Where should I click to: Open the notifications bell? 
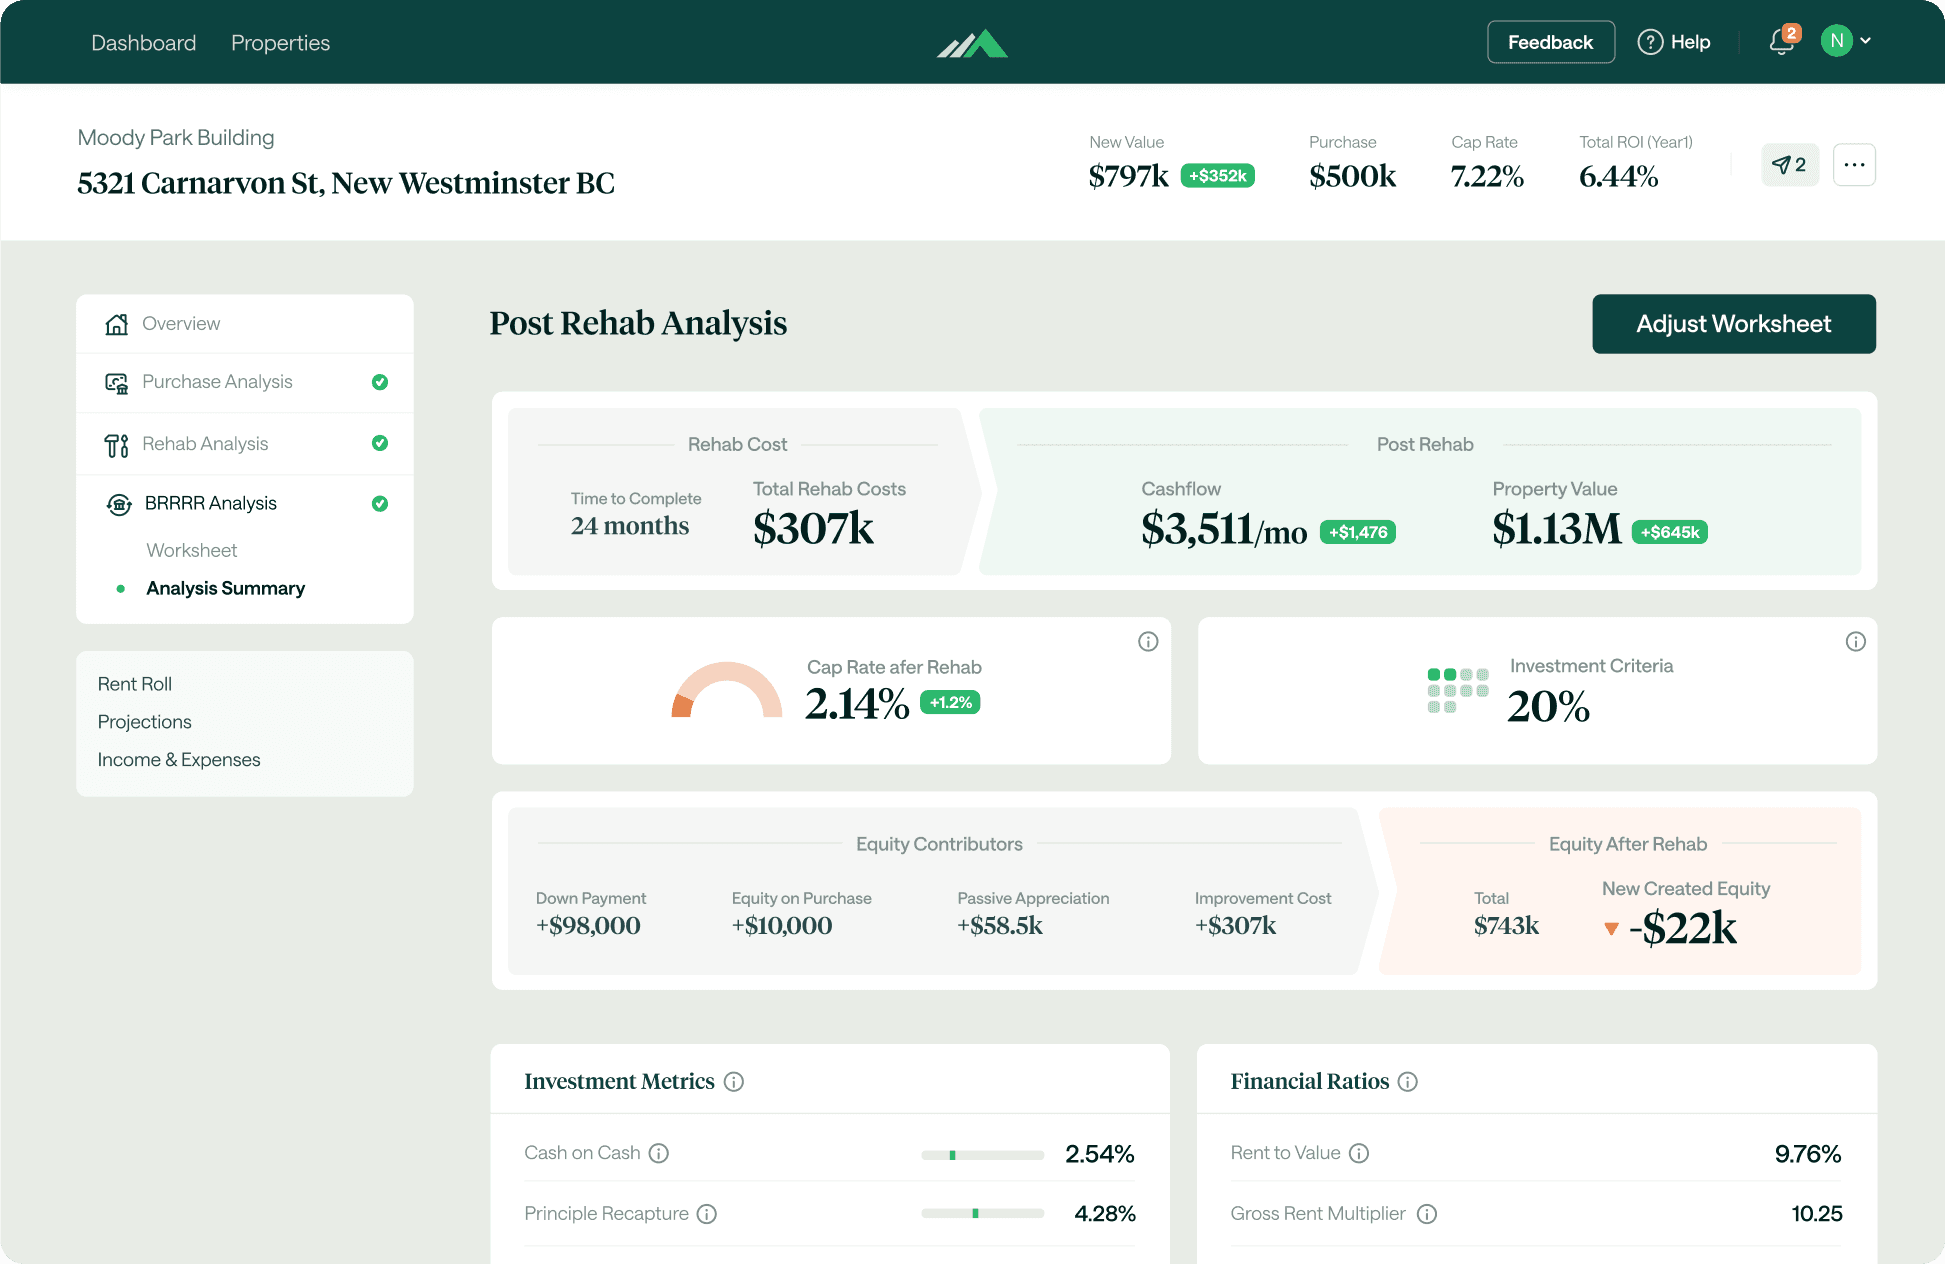[1782, 42]
